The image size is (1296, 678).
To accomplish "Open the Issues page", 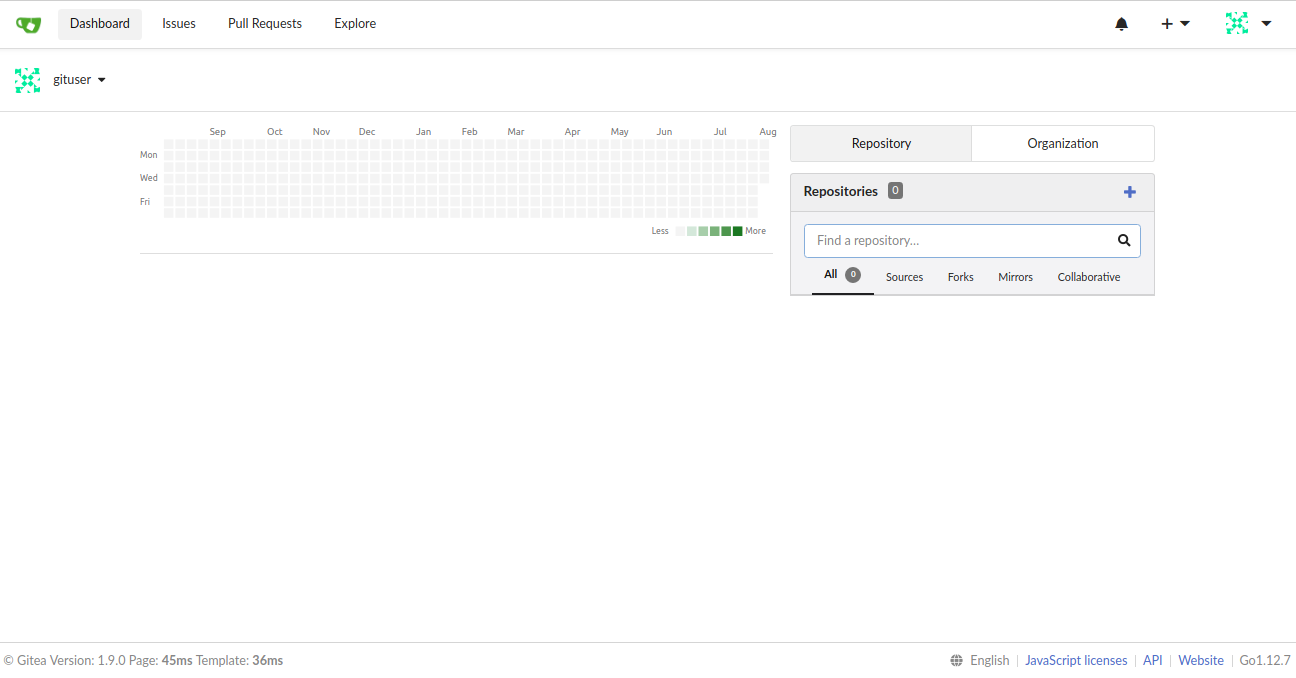I will [x=179, y=24].
